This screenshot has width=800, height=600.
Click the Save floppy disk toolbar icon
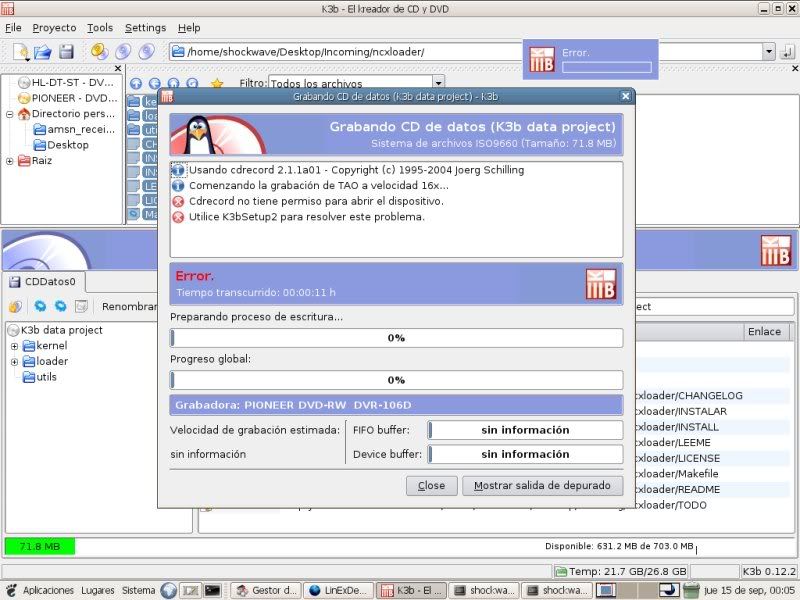tap(66, 52)
